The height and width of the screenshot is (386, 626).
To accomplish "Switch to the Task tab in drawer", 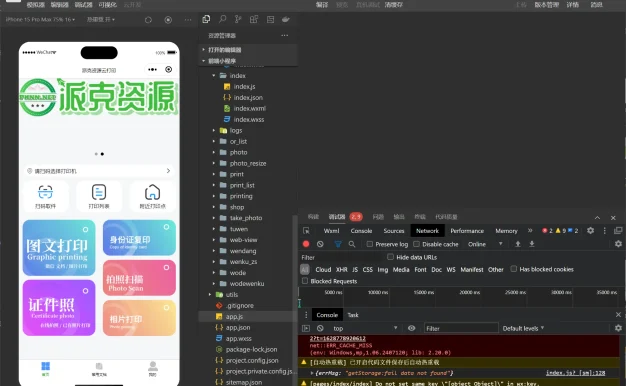I will tap(353, 315).
